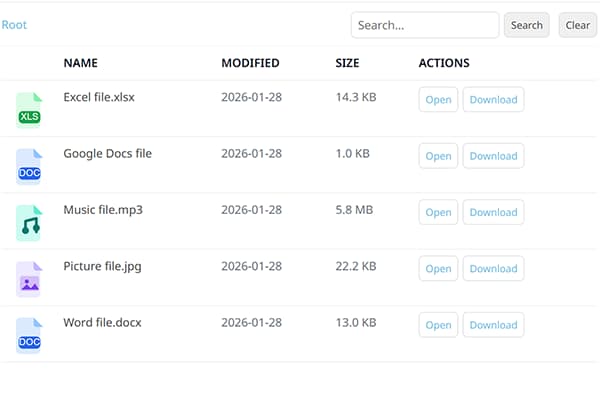Download Word file.docx
The height and width of the screenshot is (400, 600).
[x=493, y=325]
